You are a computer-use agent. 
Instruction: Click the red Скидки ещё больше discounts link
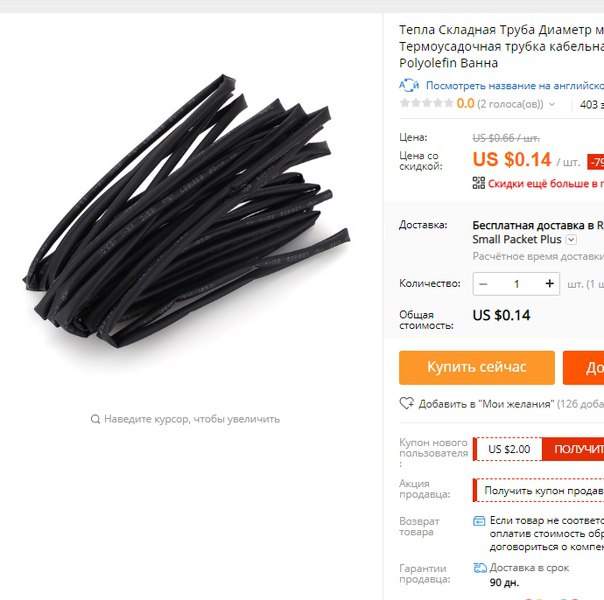(x=546, y=184)
